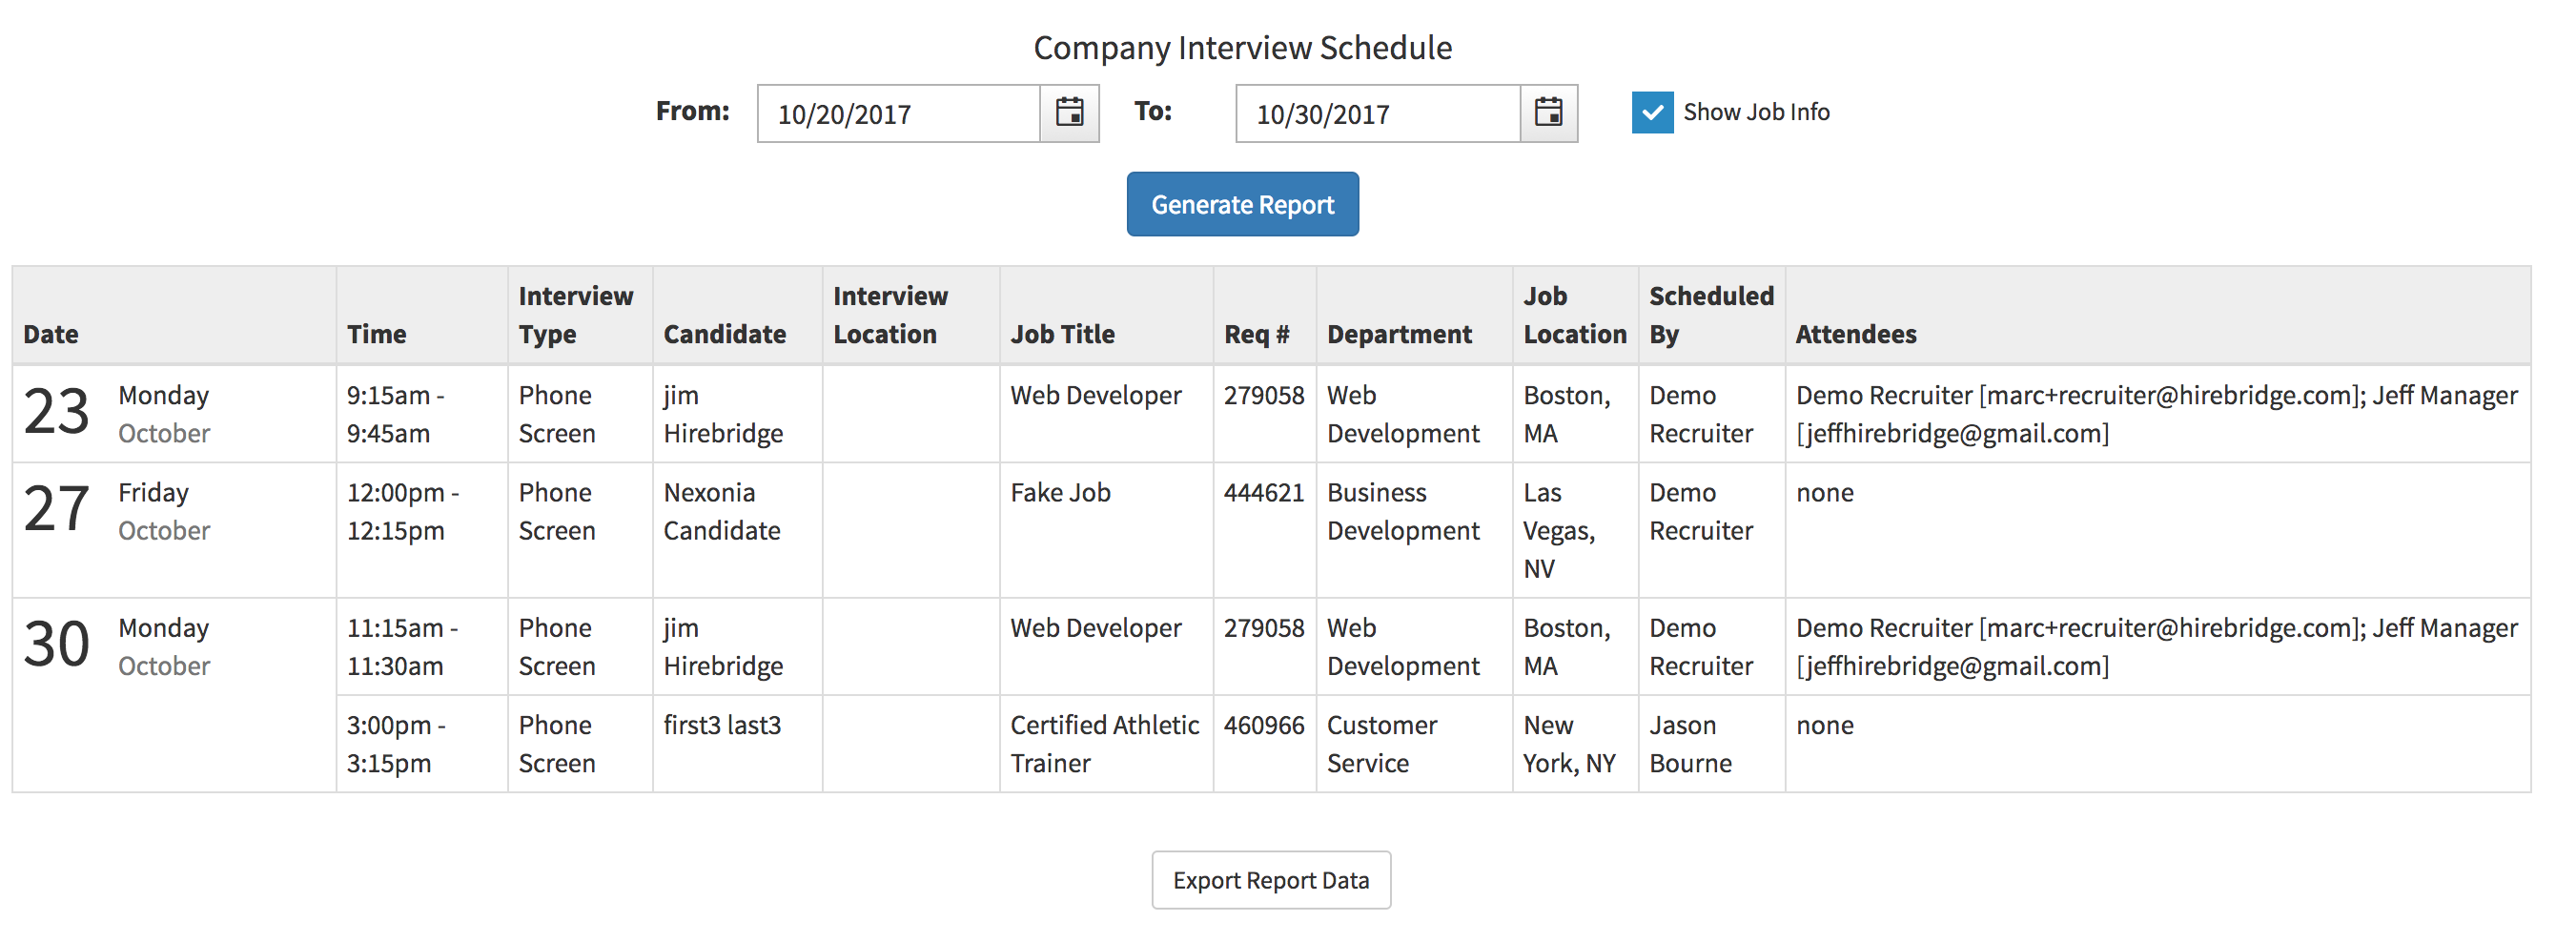The height and width of the screenshot is (942, 2576).
Task: Select candidate first3 last3
Action: click(721, 725)
